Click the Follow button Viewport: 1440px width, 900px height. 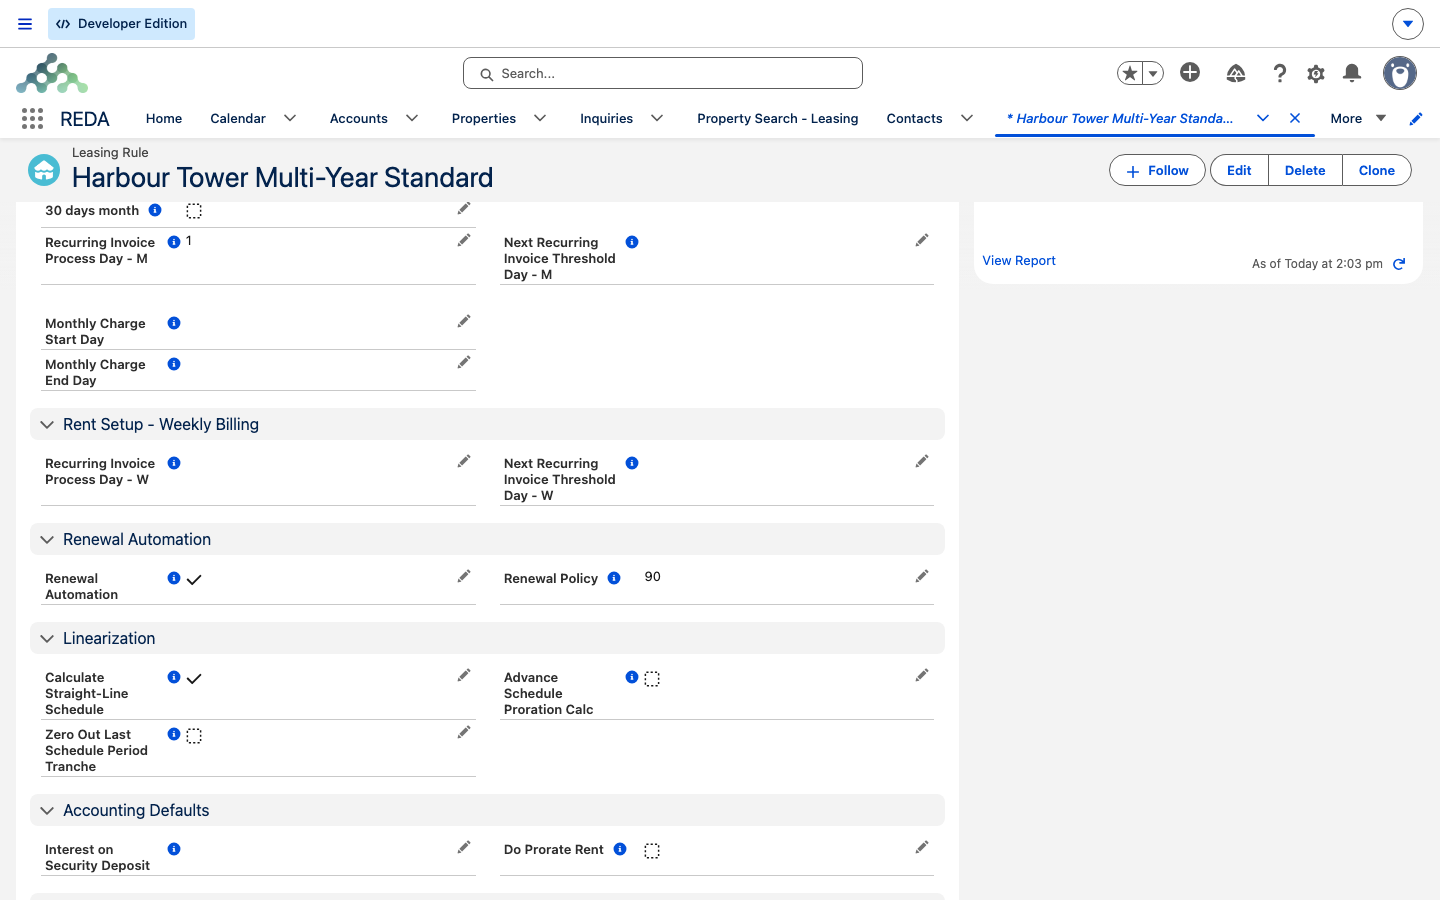(x=1157, y=170)
